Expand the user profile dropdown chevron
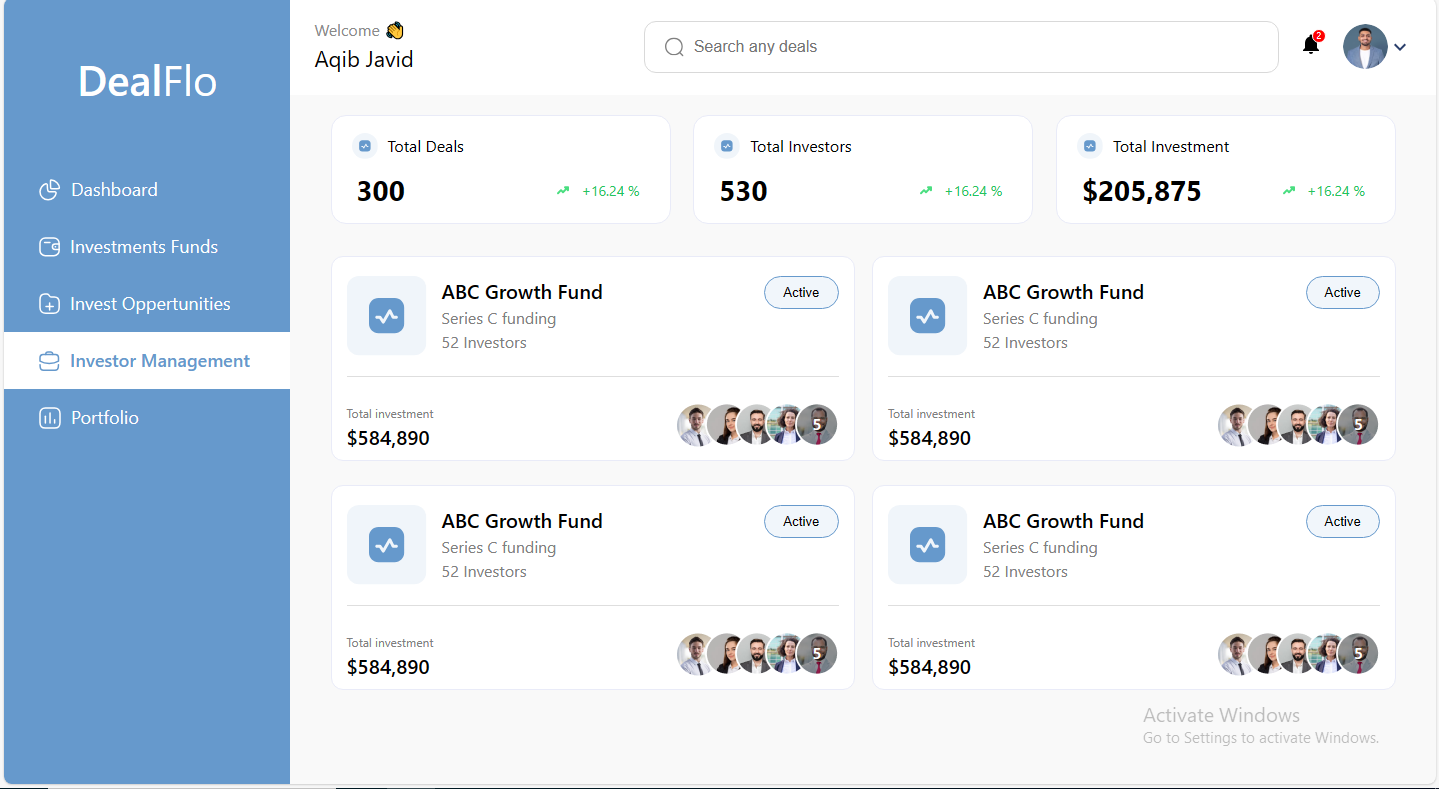Viewport: 1439px width, 789px height. coord(1400,47)
